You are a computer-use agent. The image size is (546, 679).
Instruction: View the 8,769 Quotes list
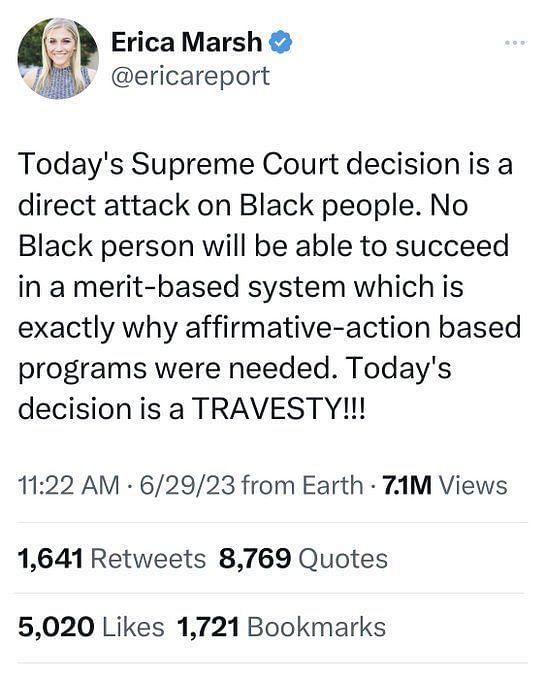point(303,558)
